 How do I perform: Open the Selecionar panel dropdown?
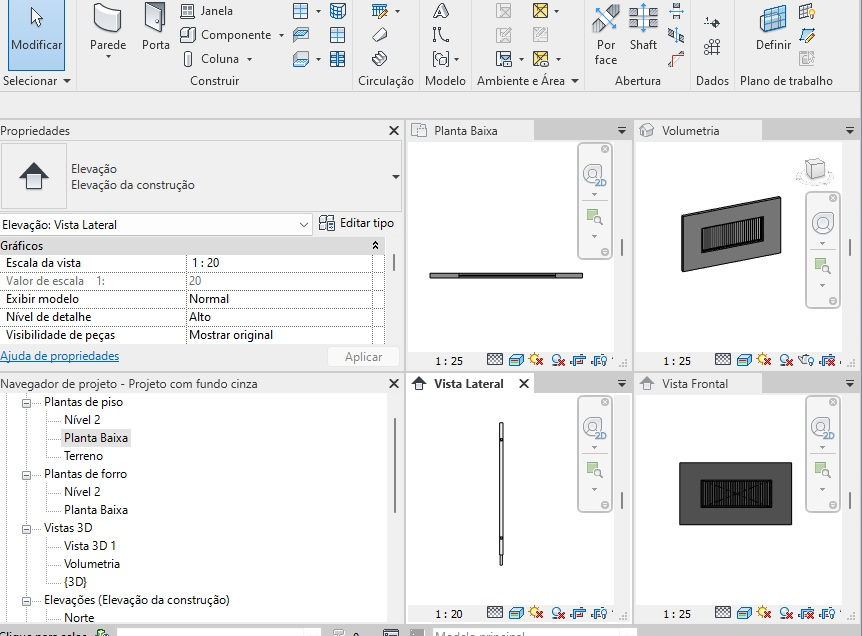point(67,81)
